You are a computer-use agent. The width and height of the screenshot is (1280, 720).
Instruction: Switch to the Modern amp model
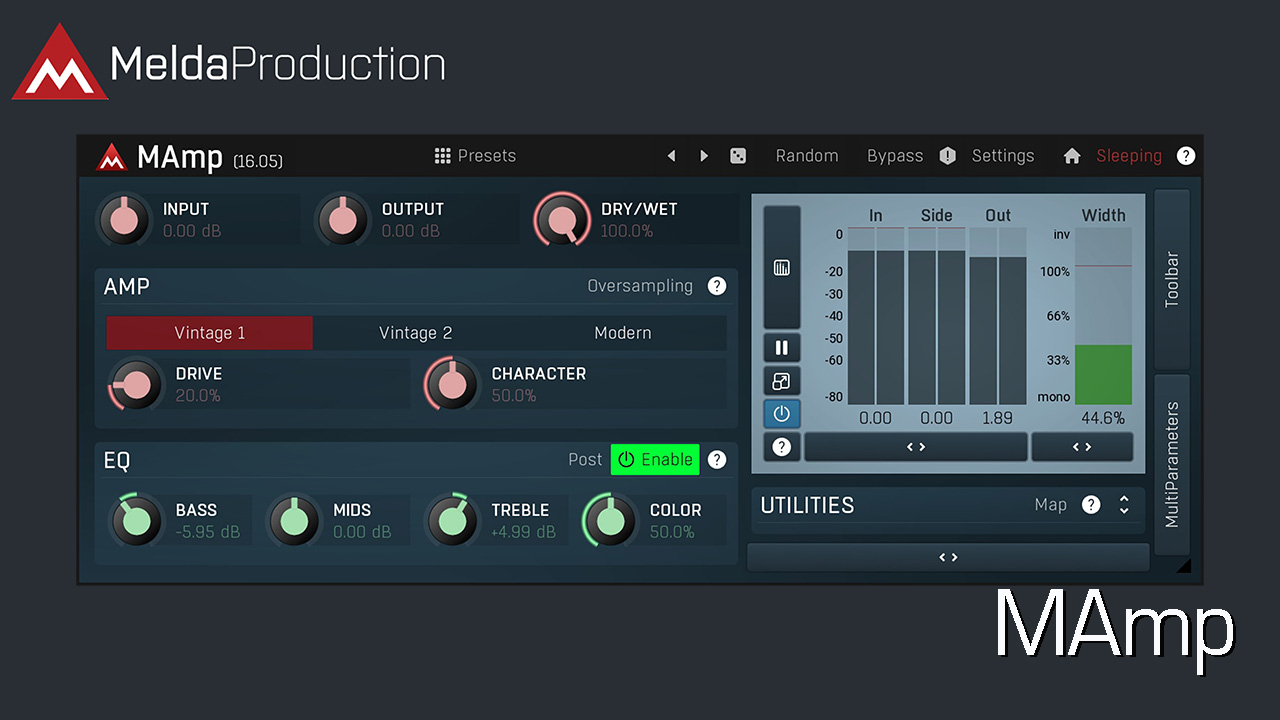point(622,333)
